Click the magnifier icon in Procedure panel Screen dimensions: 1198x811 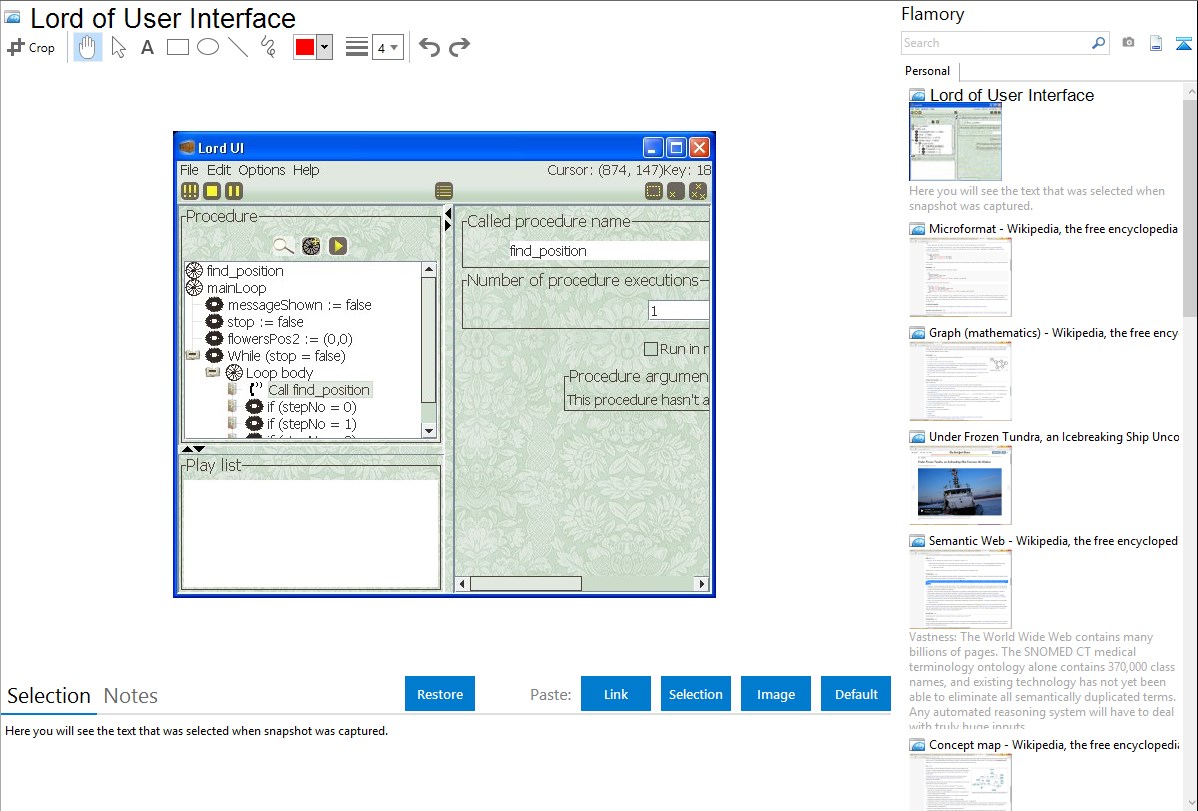[x=283, y=246]
